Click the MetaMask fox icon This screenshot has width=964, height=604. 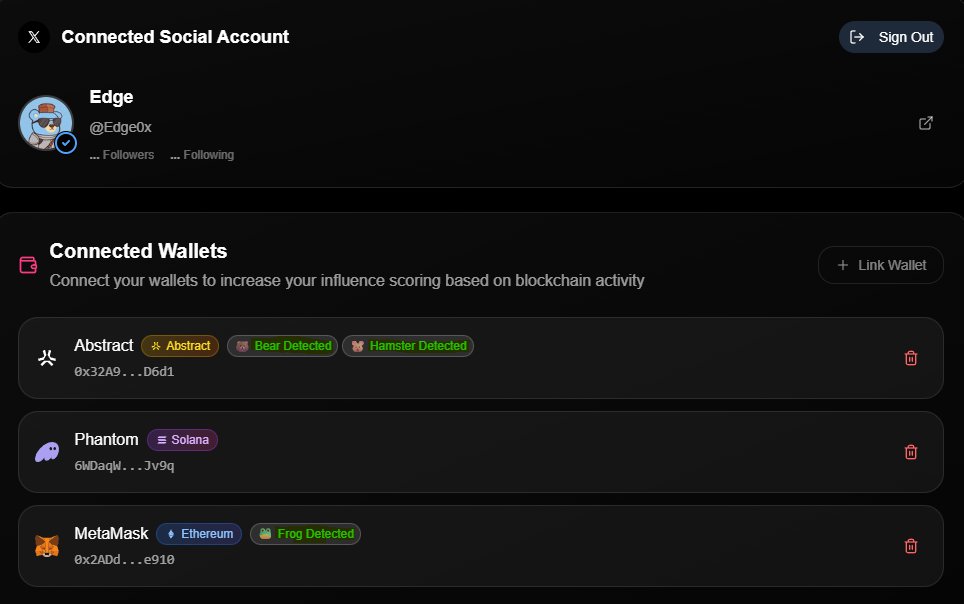(47, 546)
